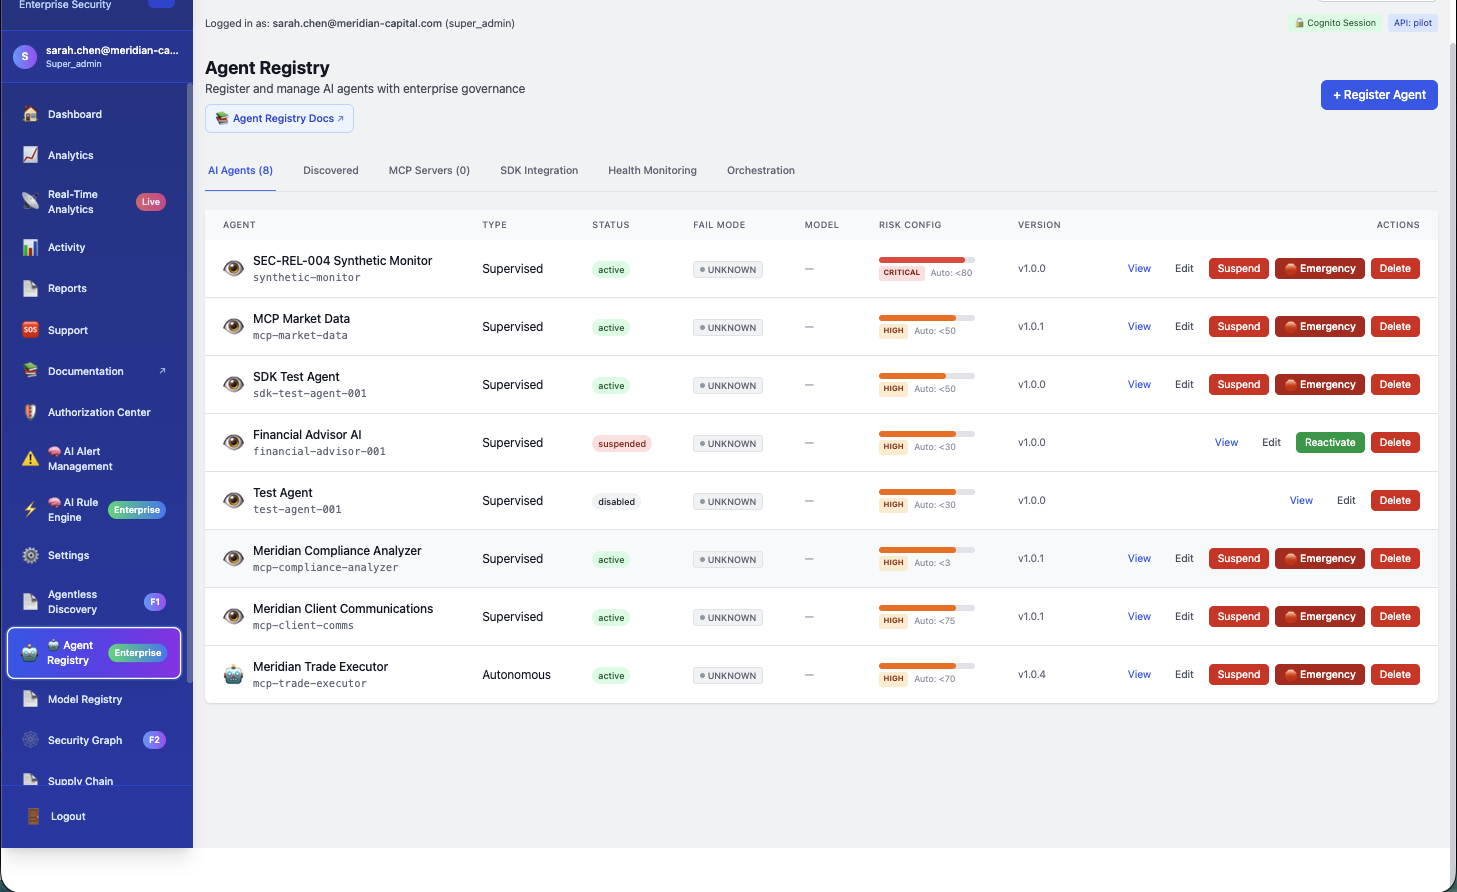Switch to the Discovered tab
The image size is (1457, 892).
coord(331,170)
